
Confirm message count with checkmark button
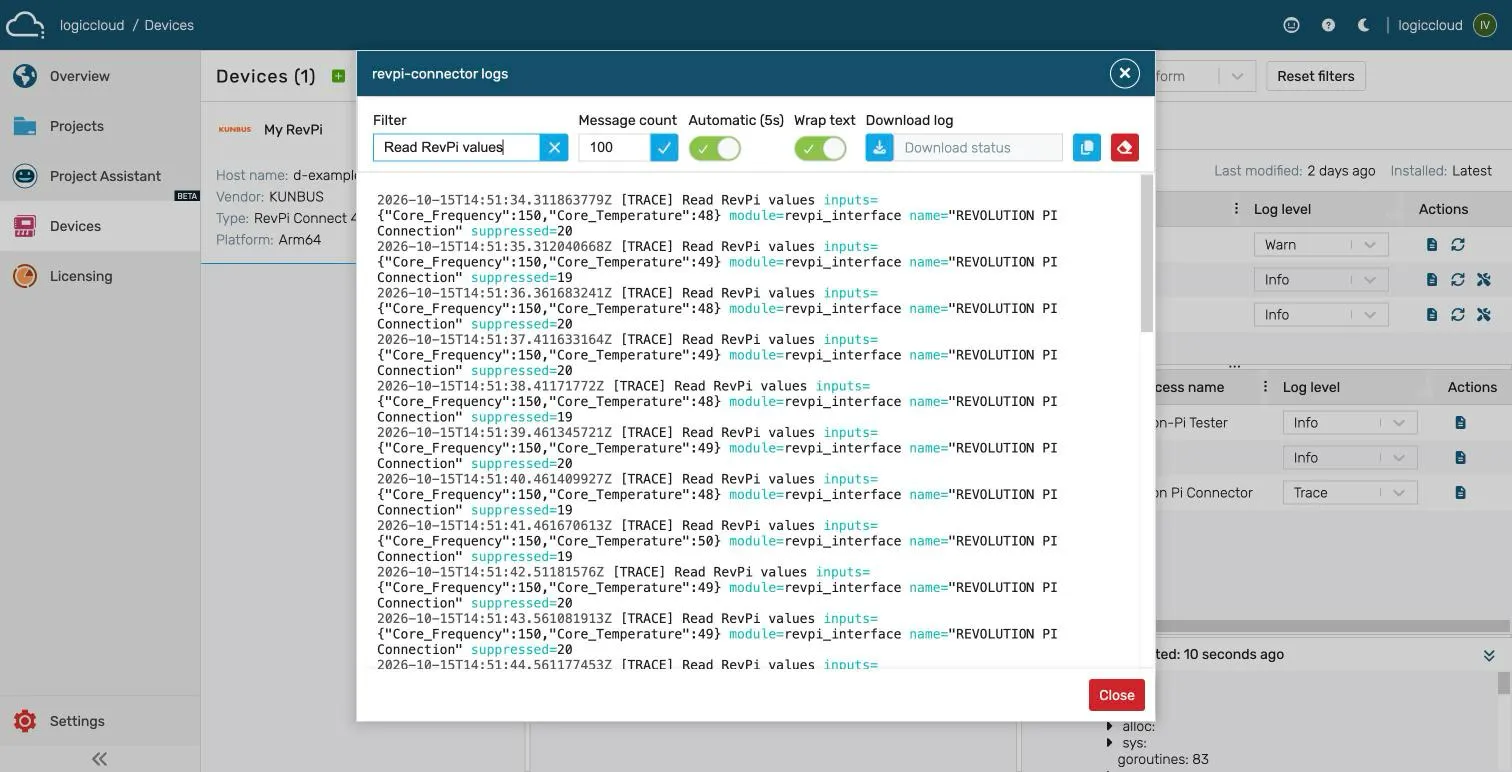pyautogui.click(x=664, y=147)
